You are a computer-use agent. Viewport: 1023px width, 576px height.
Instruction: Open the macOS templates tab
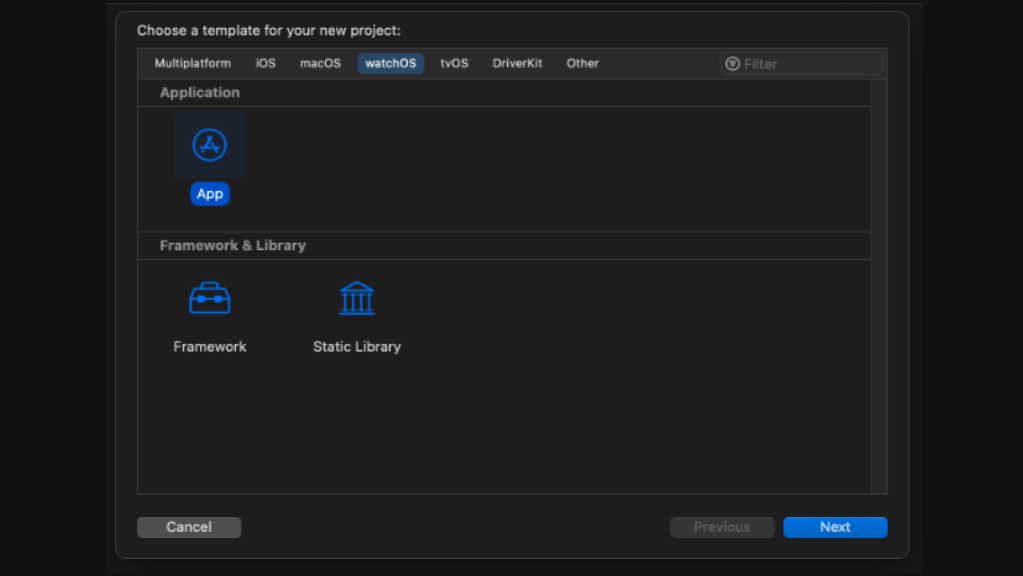[320, 63]
